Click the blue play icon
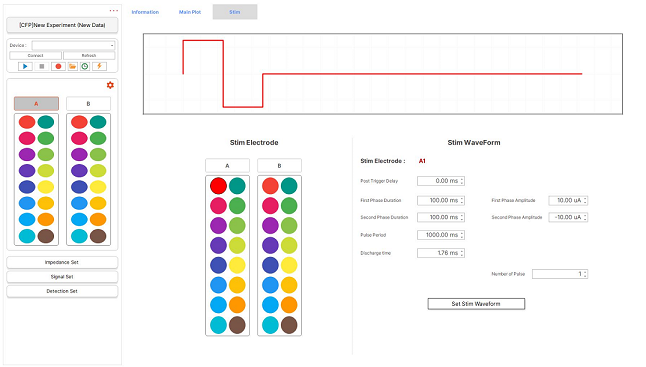This screenshot has height=367, width=646. click(25, 66)
